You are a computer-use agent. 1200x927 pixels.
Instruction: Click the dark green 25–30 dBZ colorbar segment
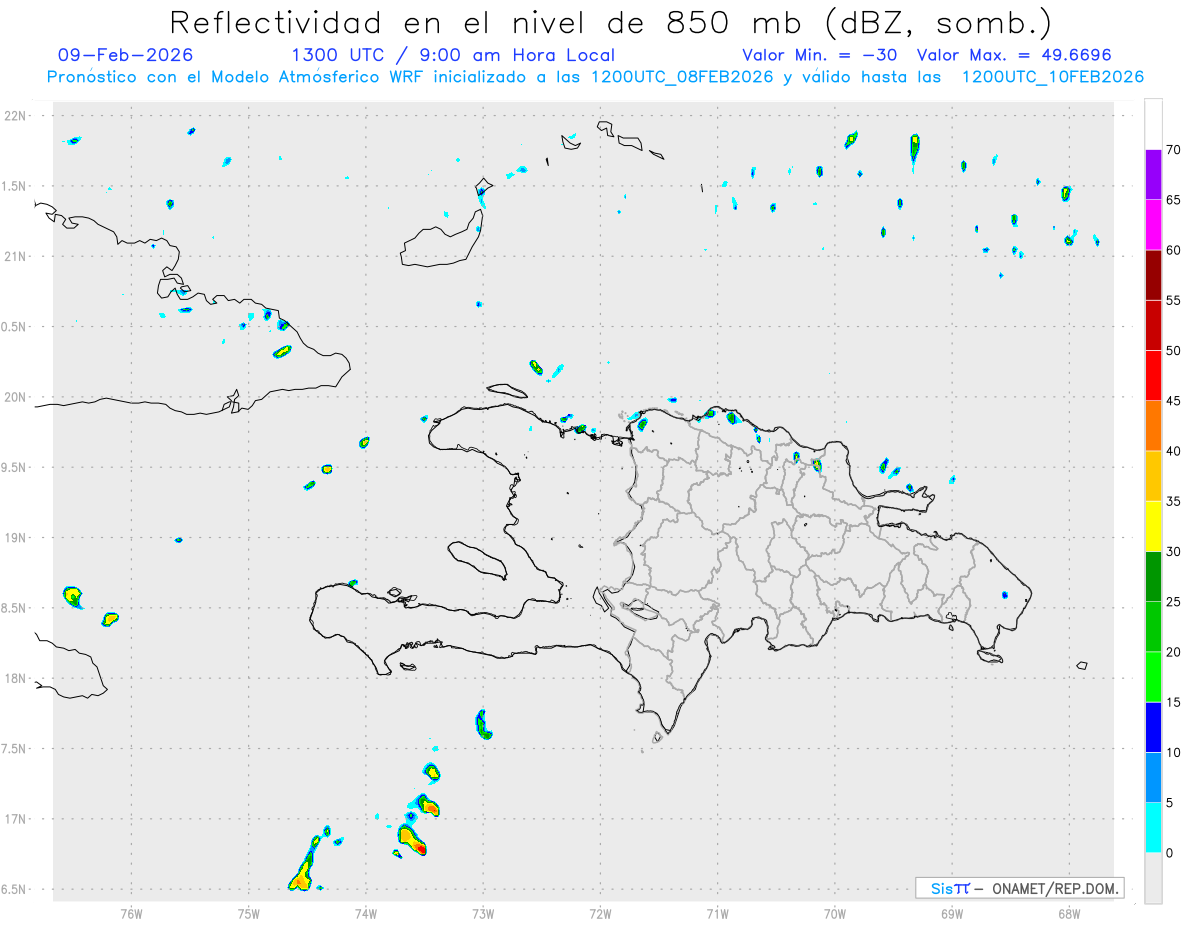[1153, 577]
